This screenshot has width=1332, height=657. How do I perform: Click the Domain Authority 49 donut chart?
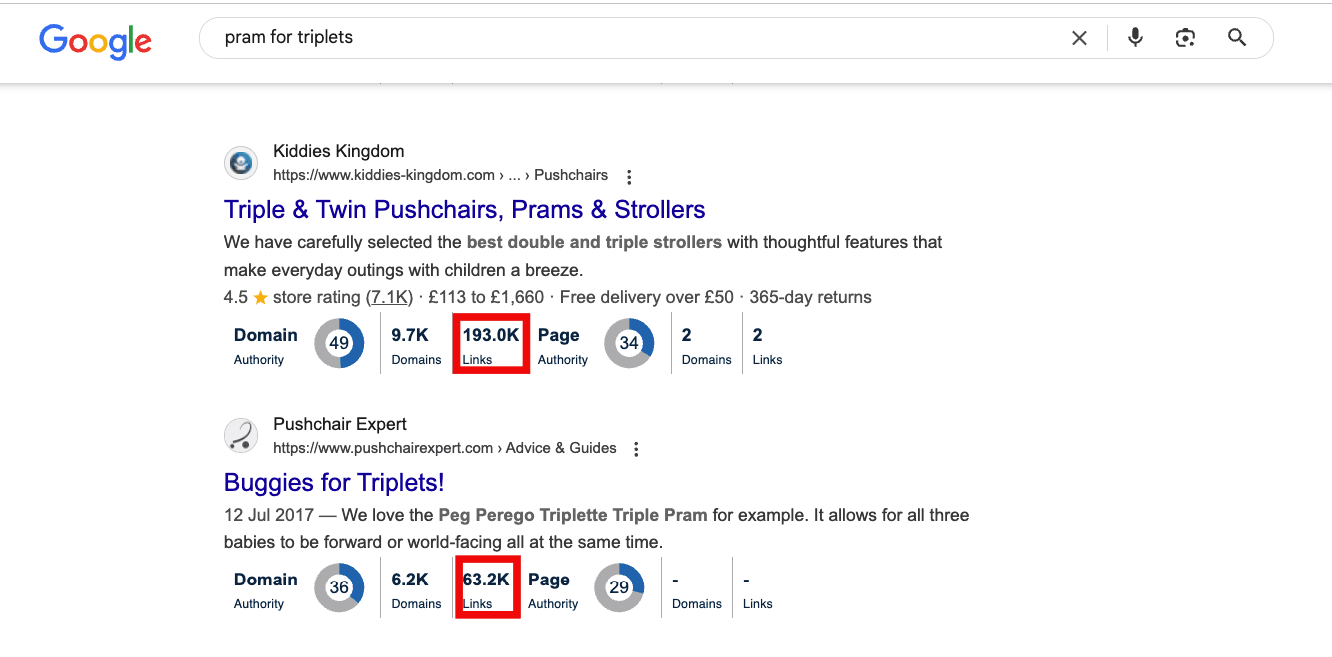tap(339, 343)
